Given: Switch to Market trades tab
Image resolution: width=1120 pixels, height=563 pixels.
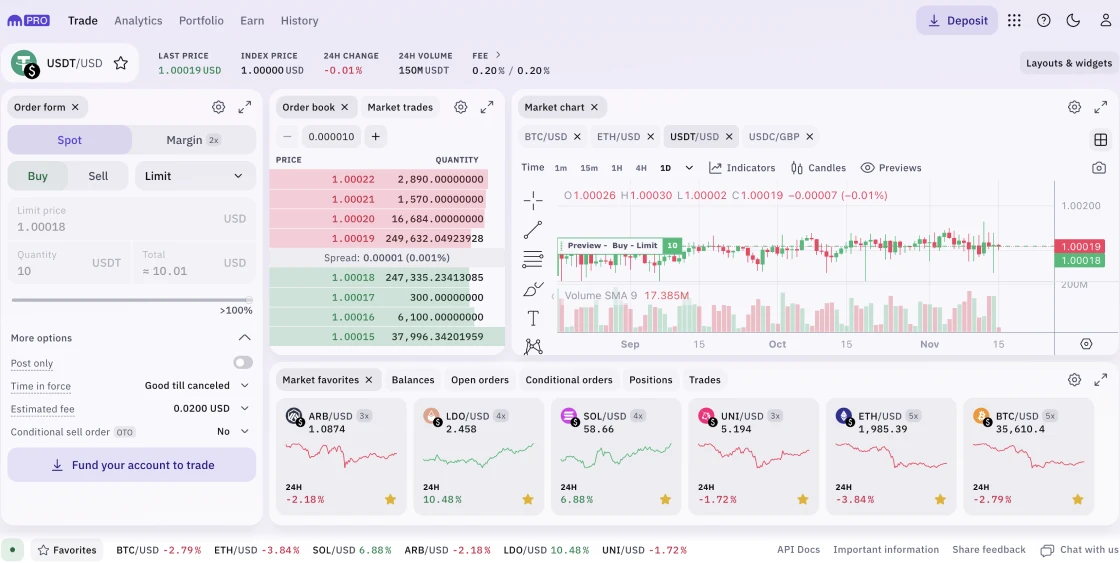Looking at the screenshot, I should pos(400,107).
